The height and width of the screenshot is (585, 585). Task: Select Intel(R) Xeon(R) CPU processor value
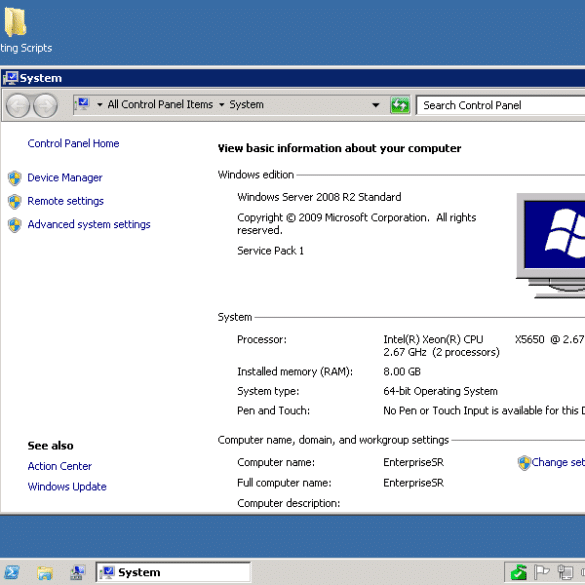coord(484,345)
